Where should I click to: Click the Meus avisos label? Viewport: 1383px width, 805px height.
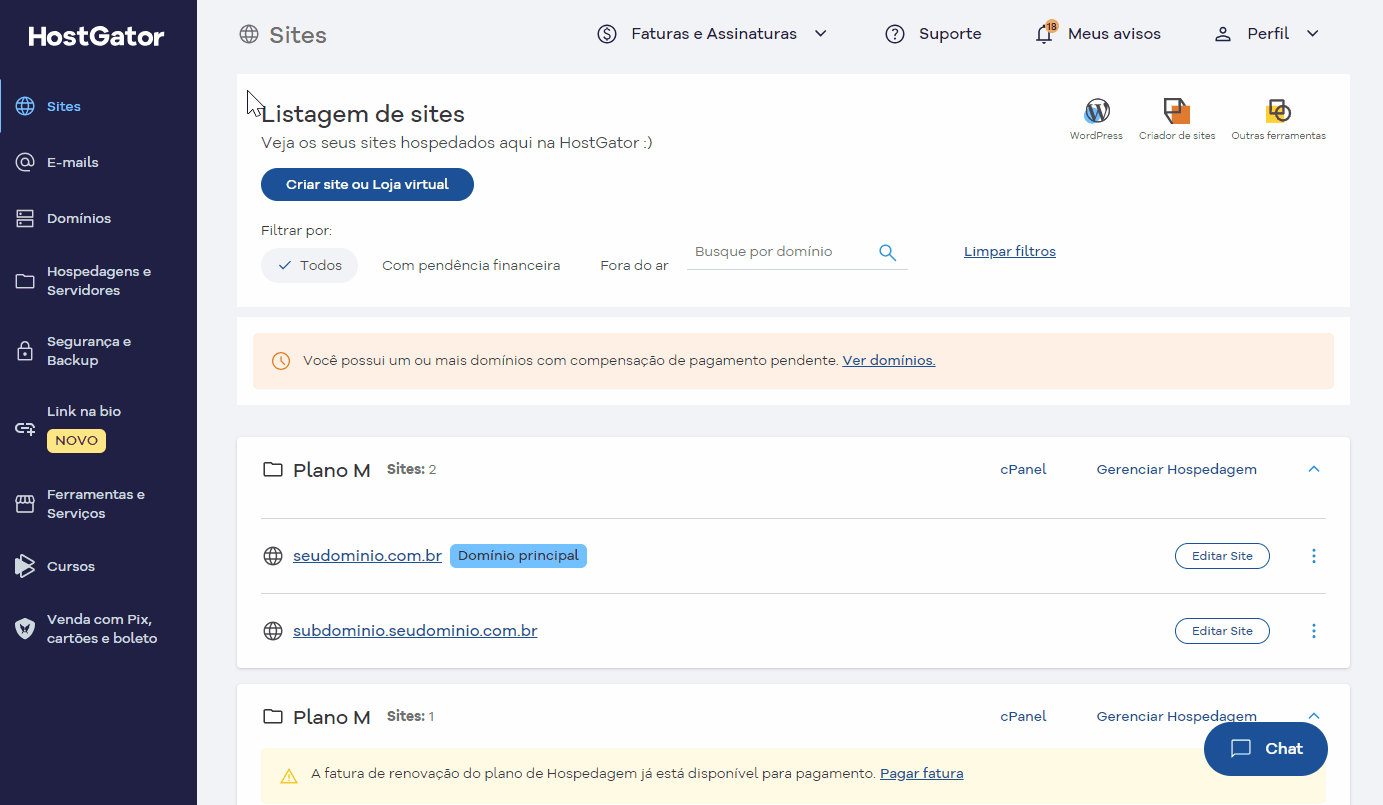[1114, 34]
